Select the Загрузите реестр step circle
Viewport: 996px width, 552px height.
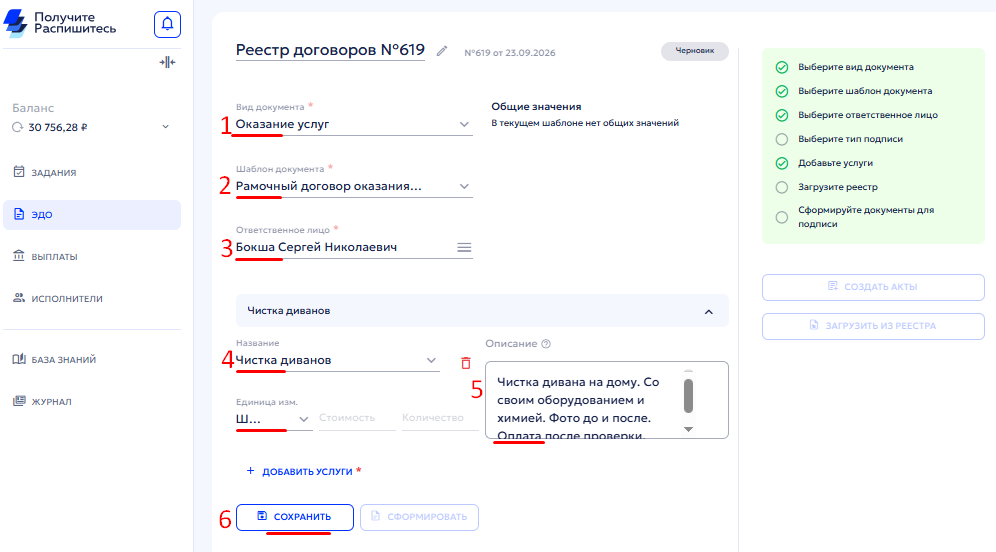pyautogui.click(x=782, y=187)
